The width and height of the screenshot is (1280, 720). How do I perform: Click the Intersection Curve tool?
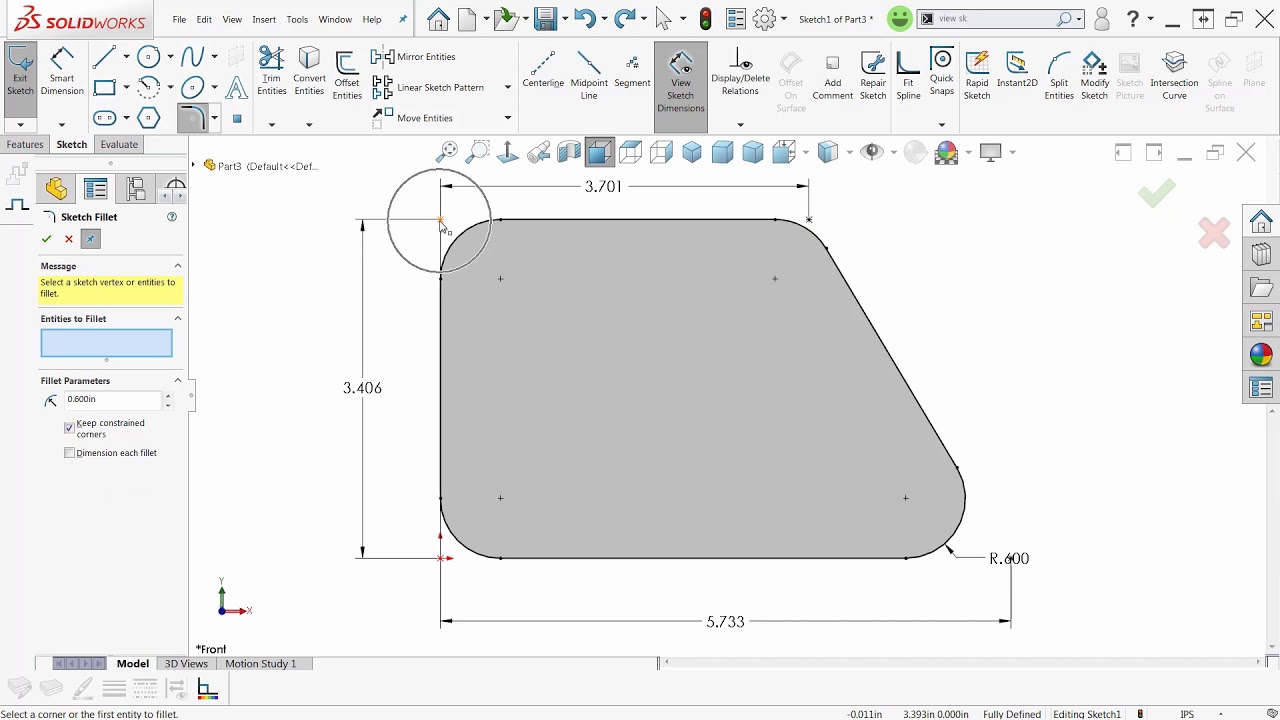1174,76
